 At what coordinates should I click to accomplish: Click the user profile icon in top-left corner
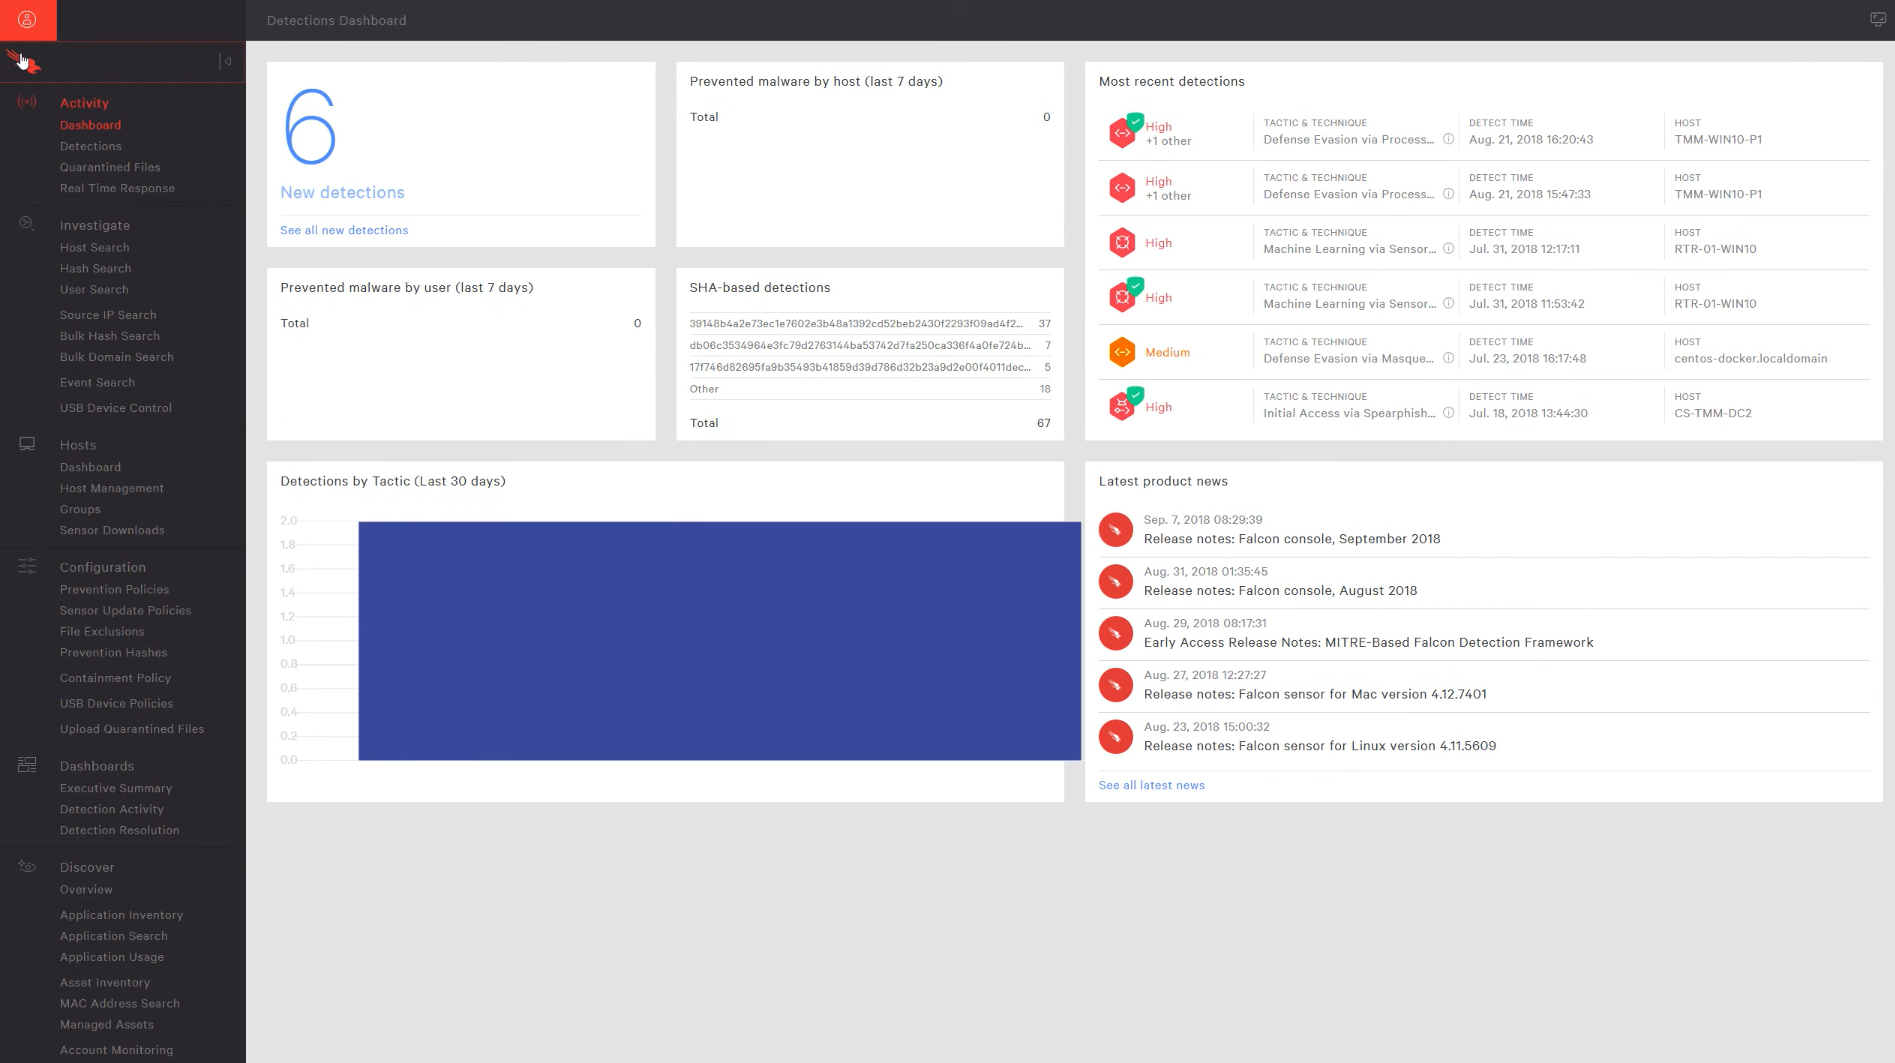pos(28,20)
